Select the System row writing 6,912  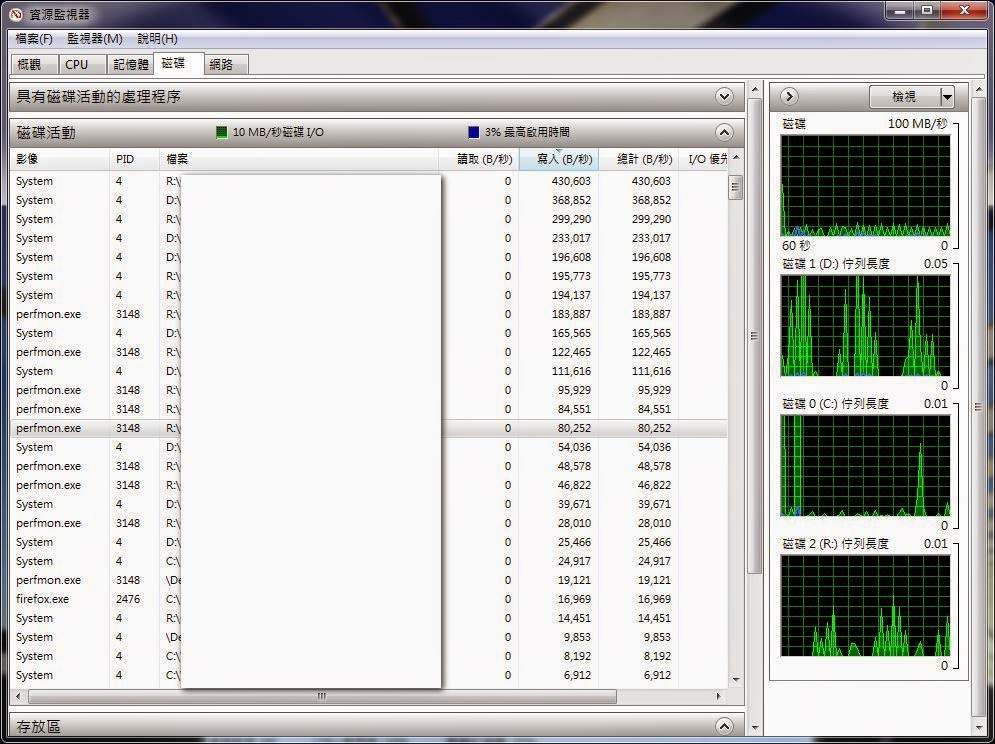coord(369,675)
